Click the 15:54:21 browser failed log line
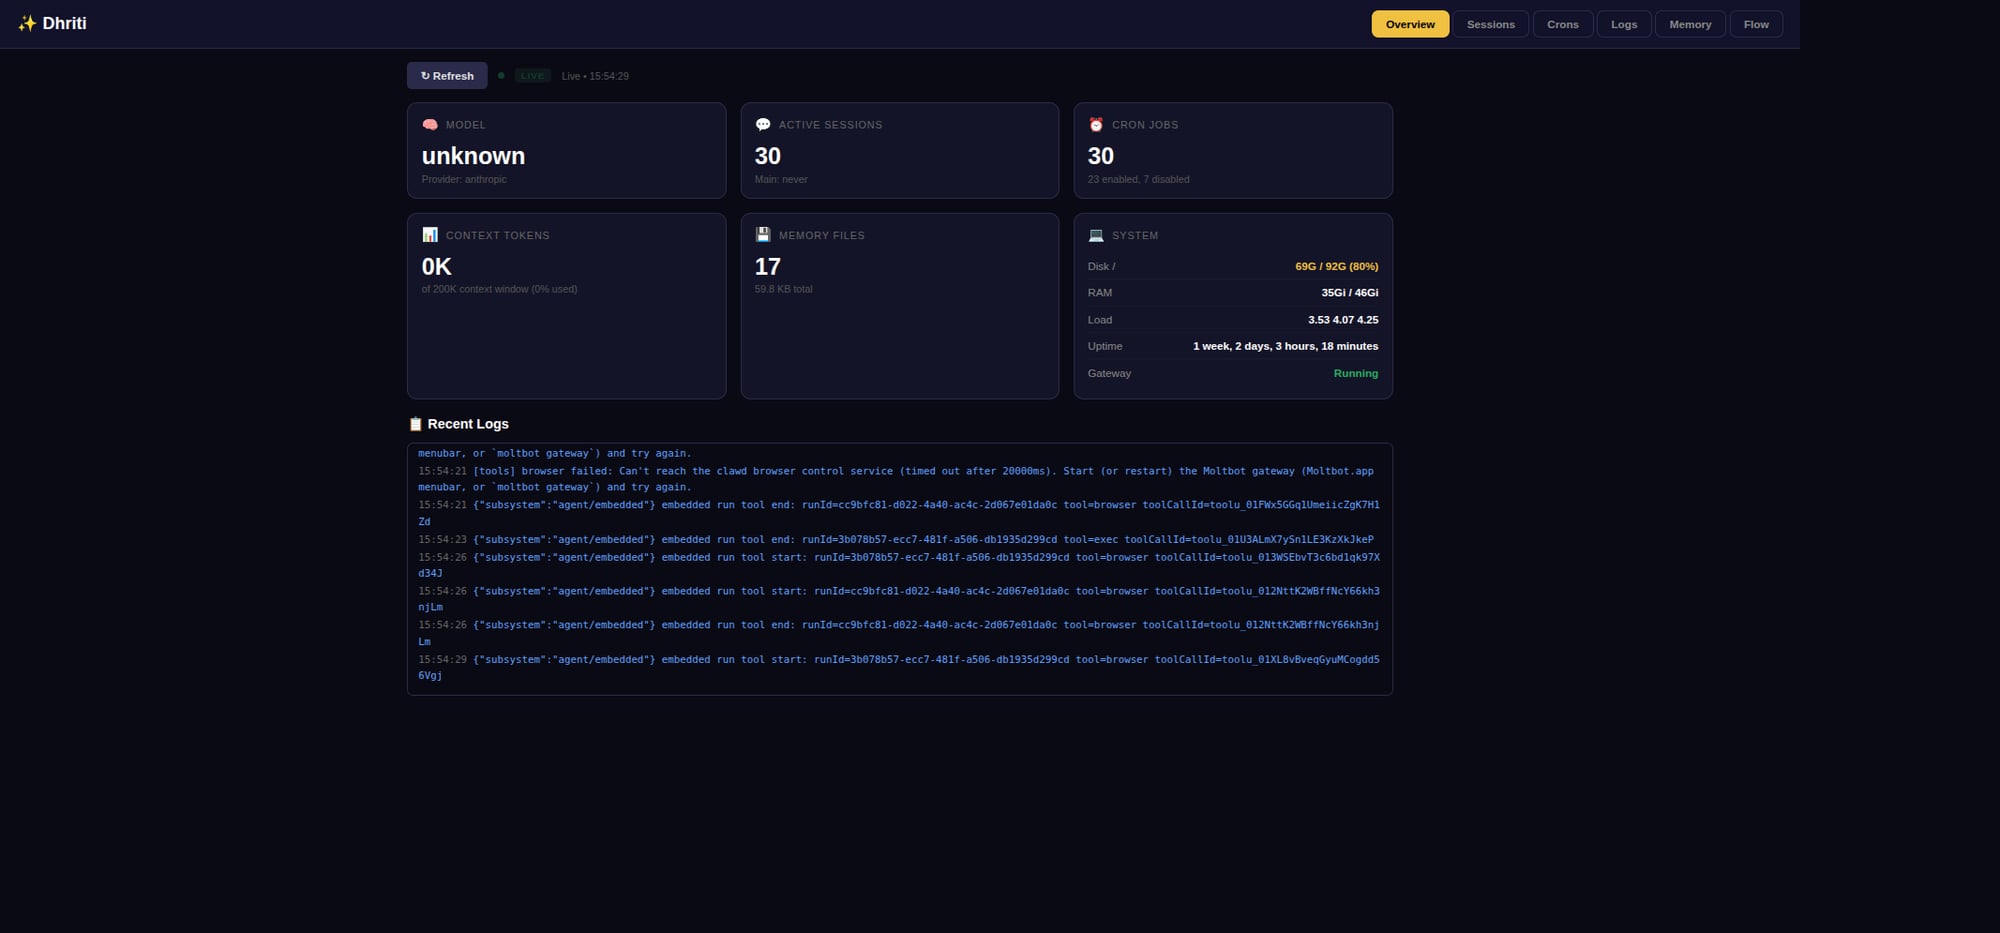Image resolution: width=2000 pixels, height=933 pixels. tap(898, 479)
